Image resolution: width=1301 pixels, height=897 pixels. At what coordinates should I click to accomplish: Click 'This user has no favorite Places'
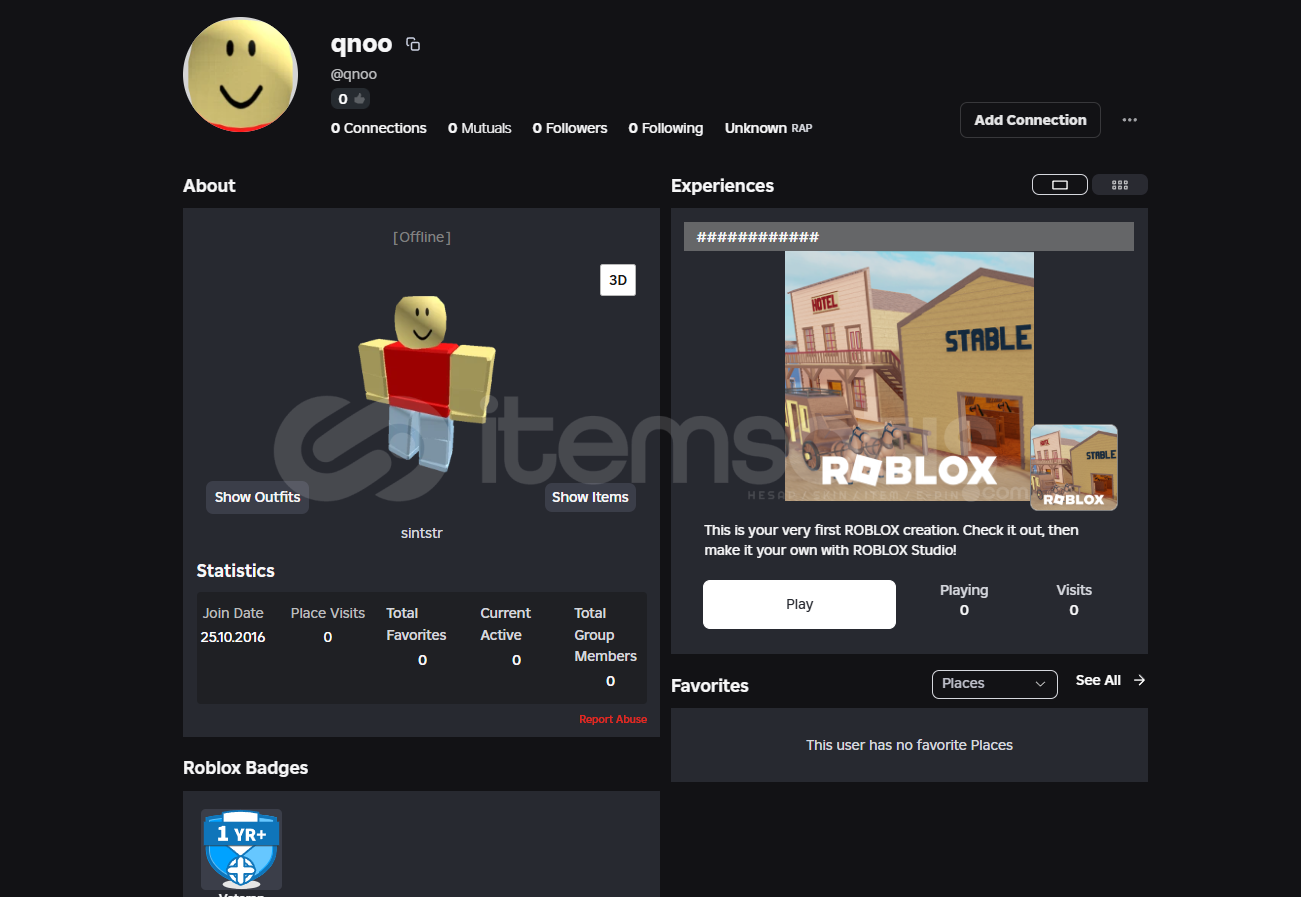coord(909,745)
